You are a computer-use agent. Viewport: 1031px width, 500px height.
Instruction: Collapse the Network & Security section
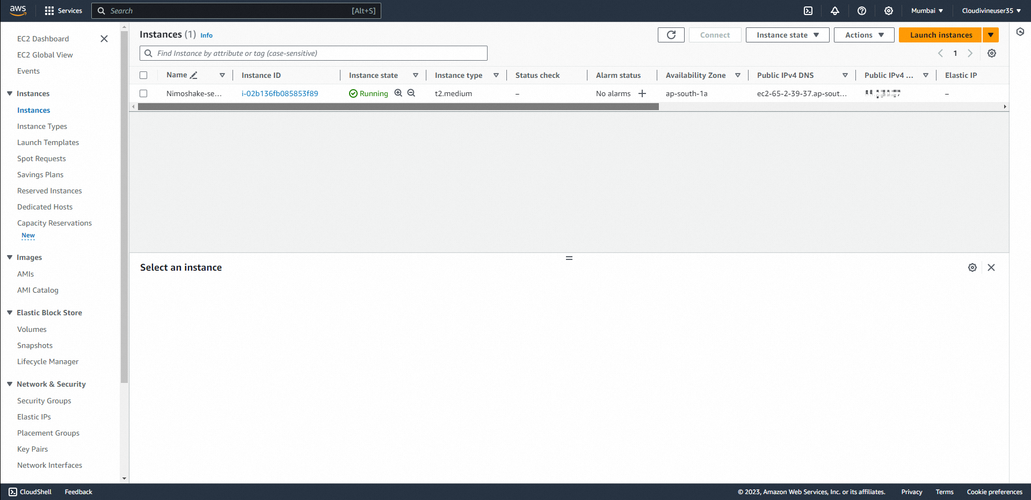(x=10, y=384)
